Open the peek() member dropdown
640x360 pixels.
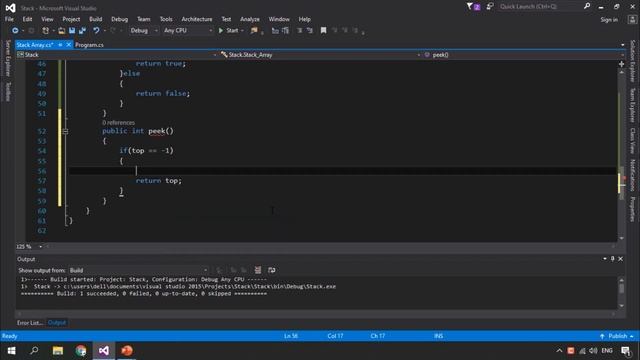pyautogui.click(x=524, y=55)
